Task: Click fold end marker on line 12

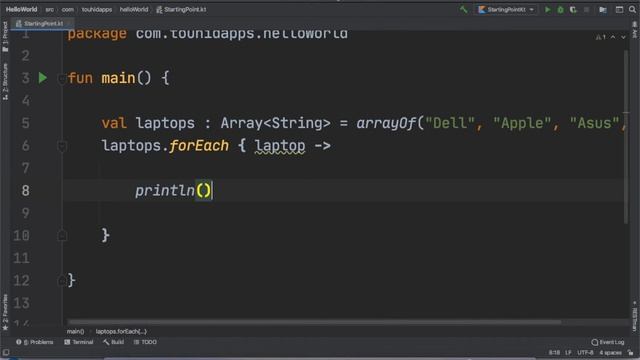Action: click(62, 280)
